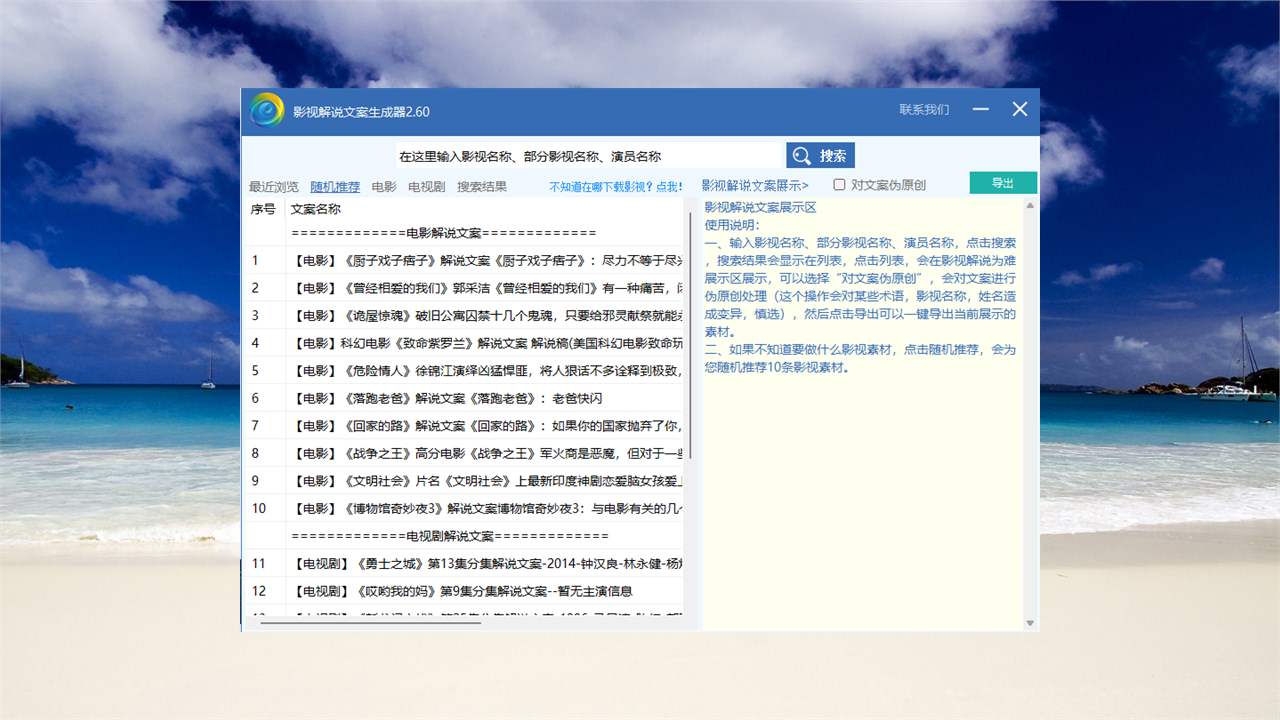Enable the 对文案伪原创 checkbox
This screenshot has width=1280, height=720.
pos(840,185)
